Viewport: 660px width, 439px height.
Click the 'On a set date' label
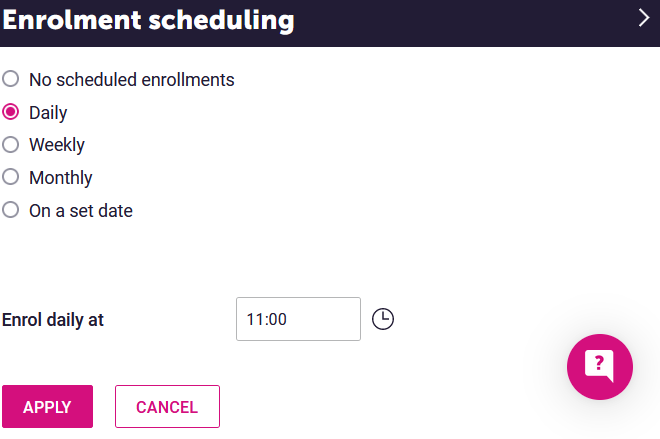(81, 210)
